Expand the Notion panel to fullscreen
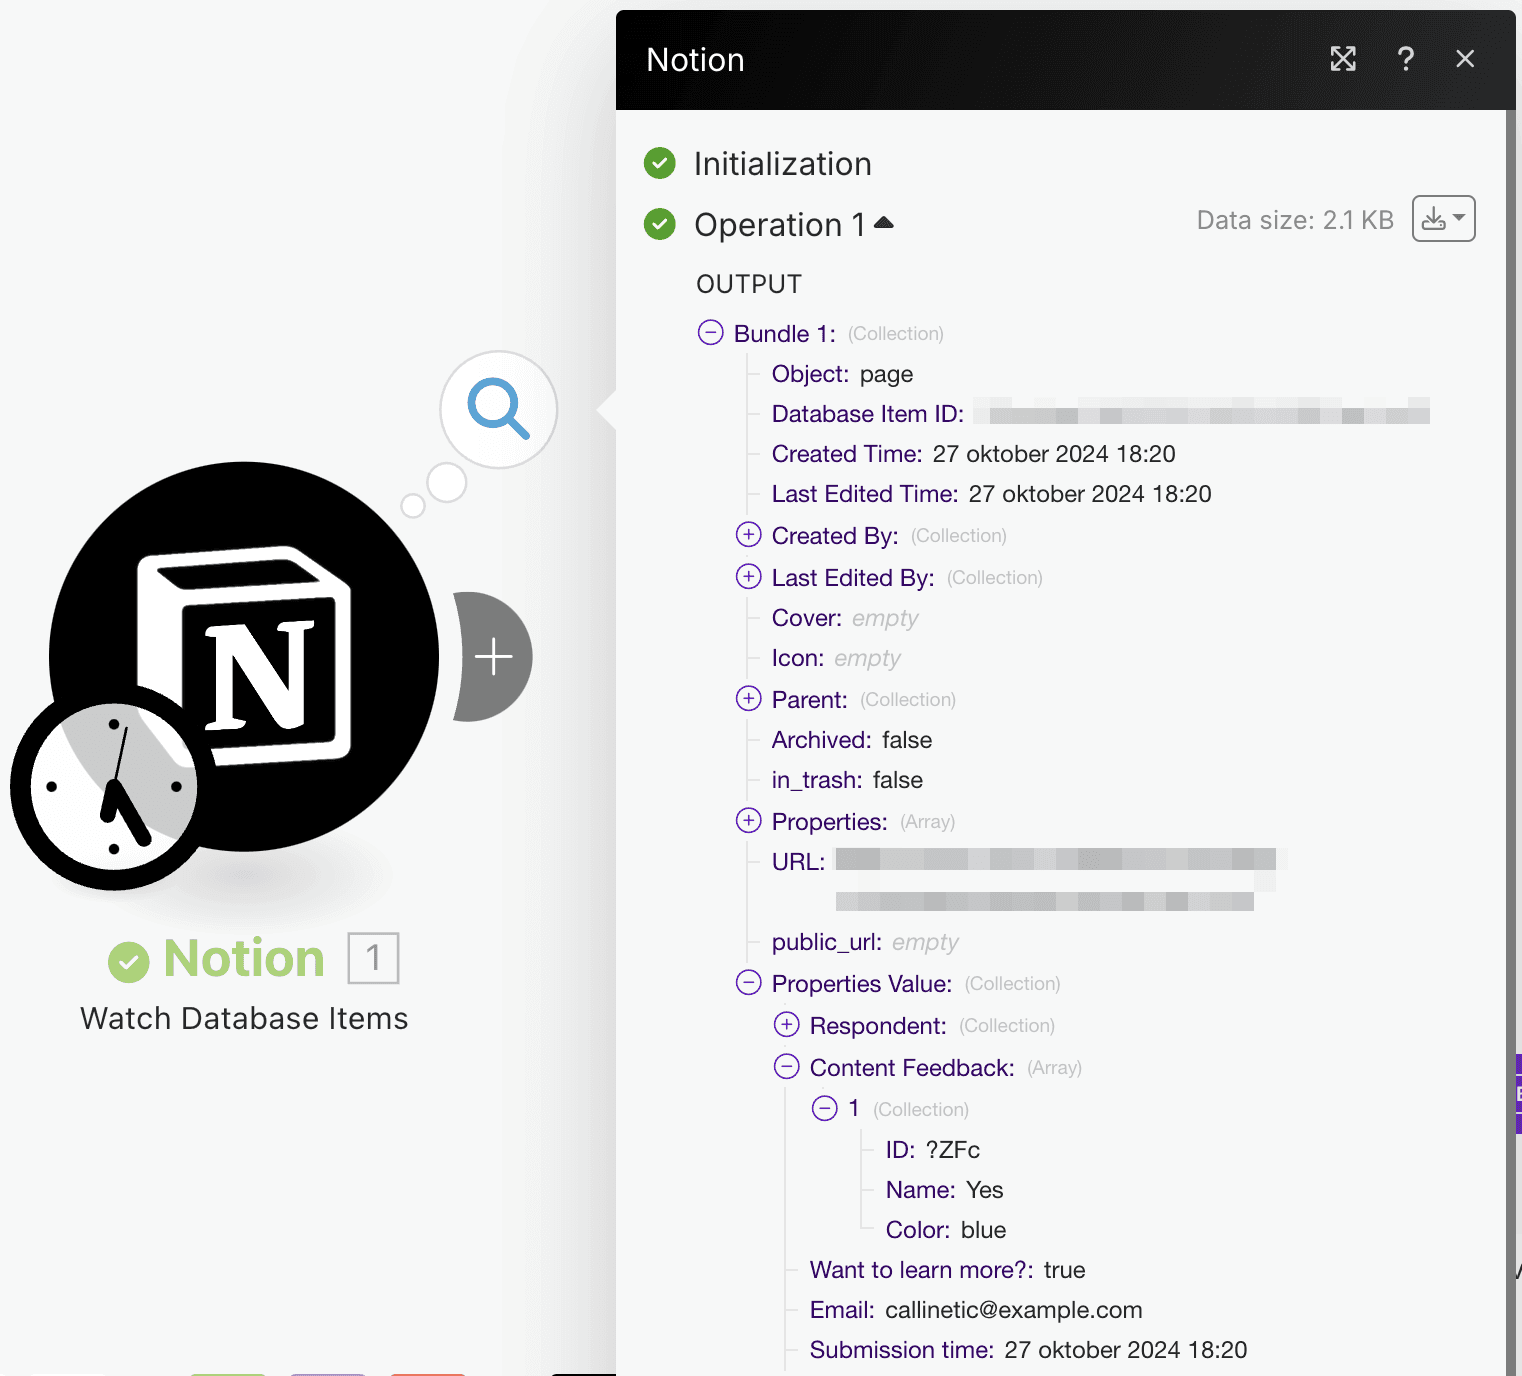1522x1376 pixels. click(1343, 59)
